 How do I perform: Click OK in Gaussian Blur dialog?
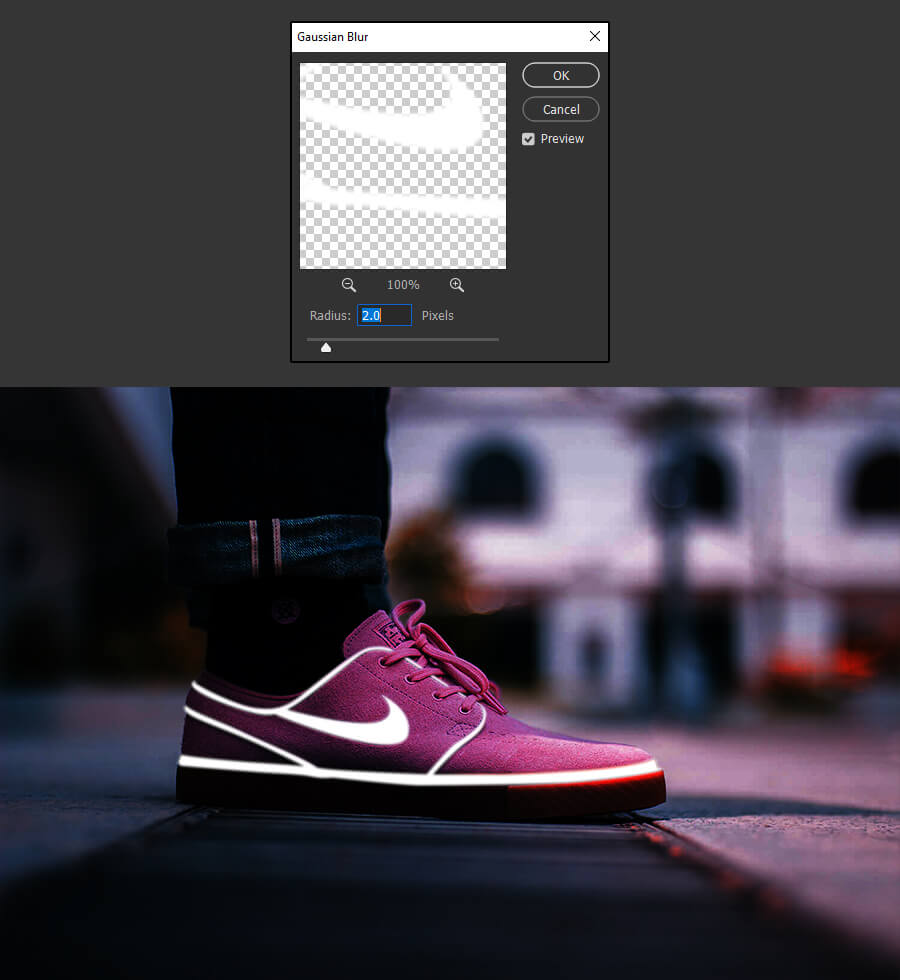[561, 75]
